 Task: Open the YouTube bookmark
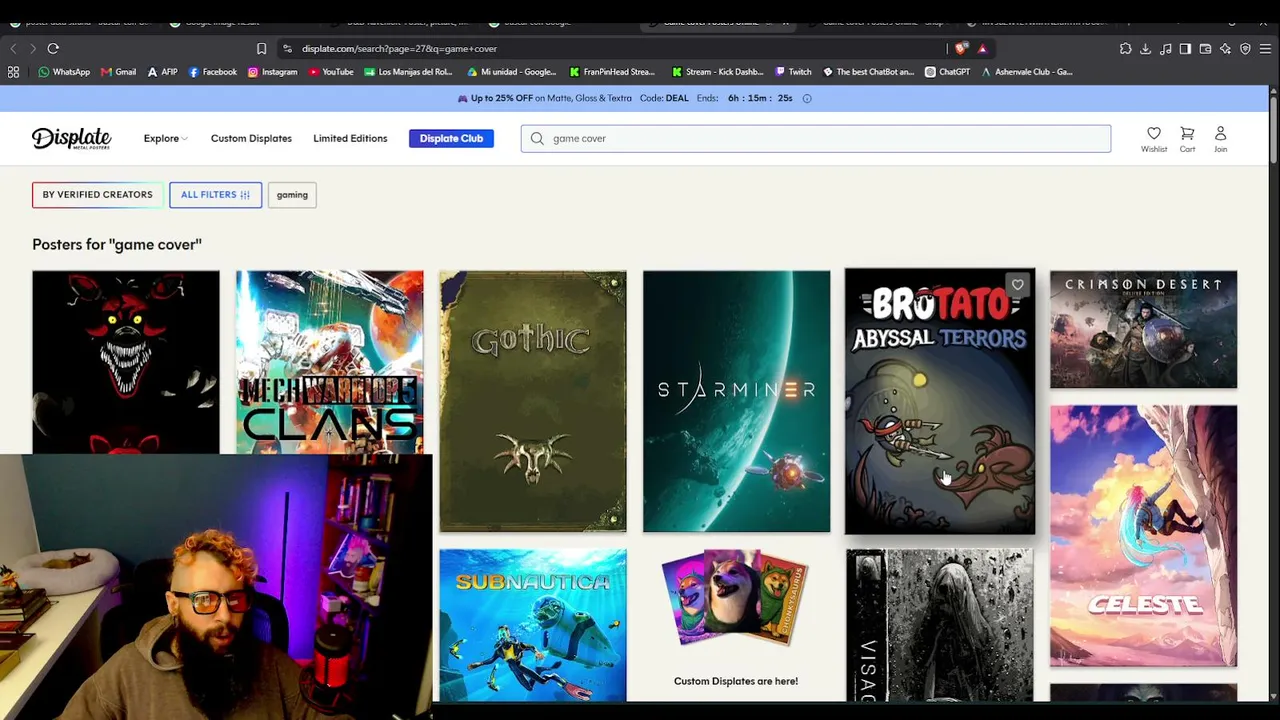click(x=331, y=72)
